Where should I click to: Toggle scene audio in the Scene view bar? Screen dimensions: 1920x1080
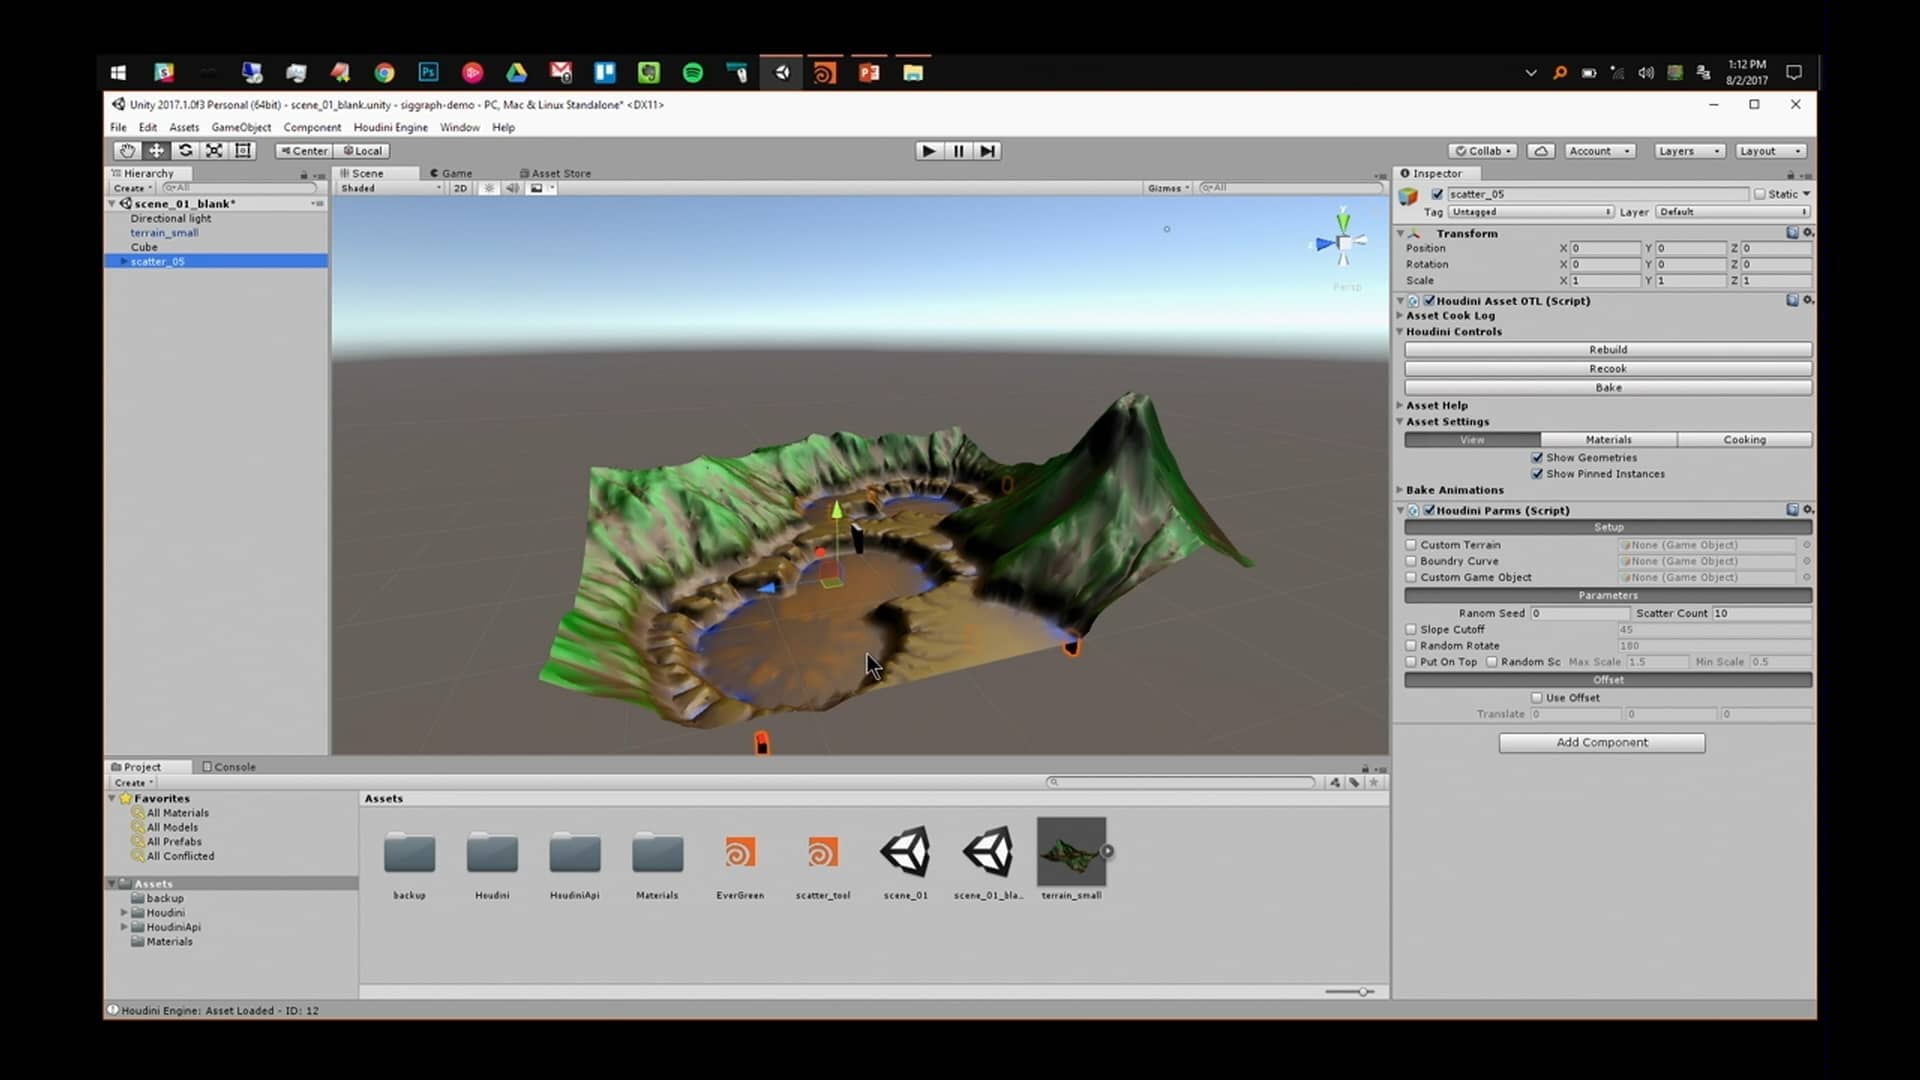[x=514, y=188]
